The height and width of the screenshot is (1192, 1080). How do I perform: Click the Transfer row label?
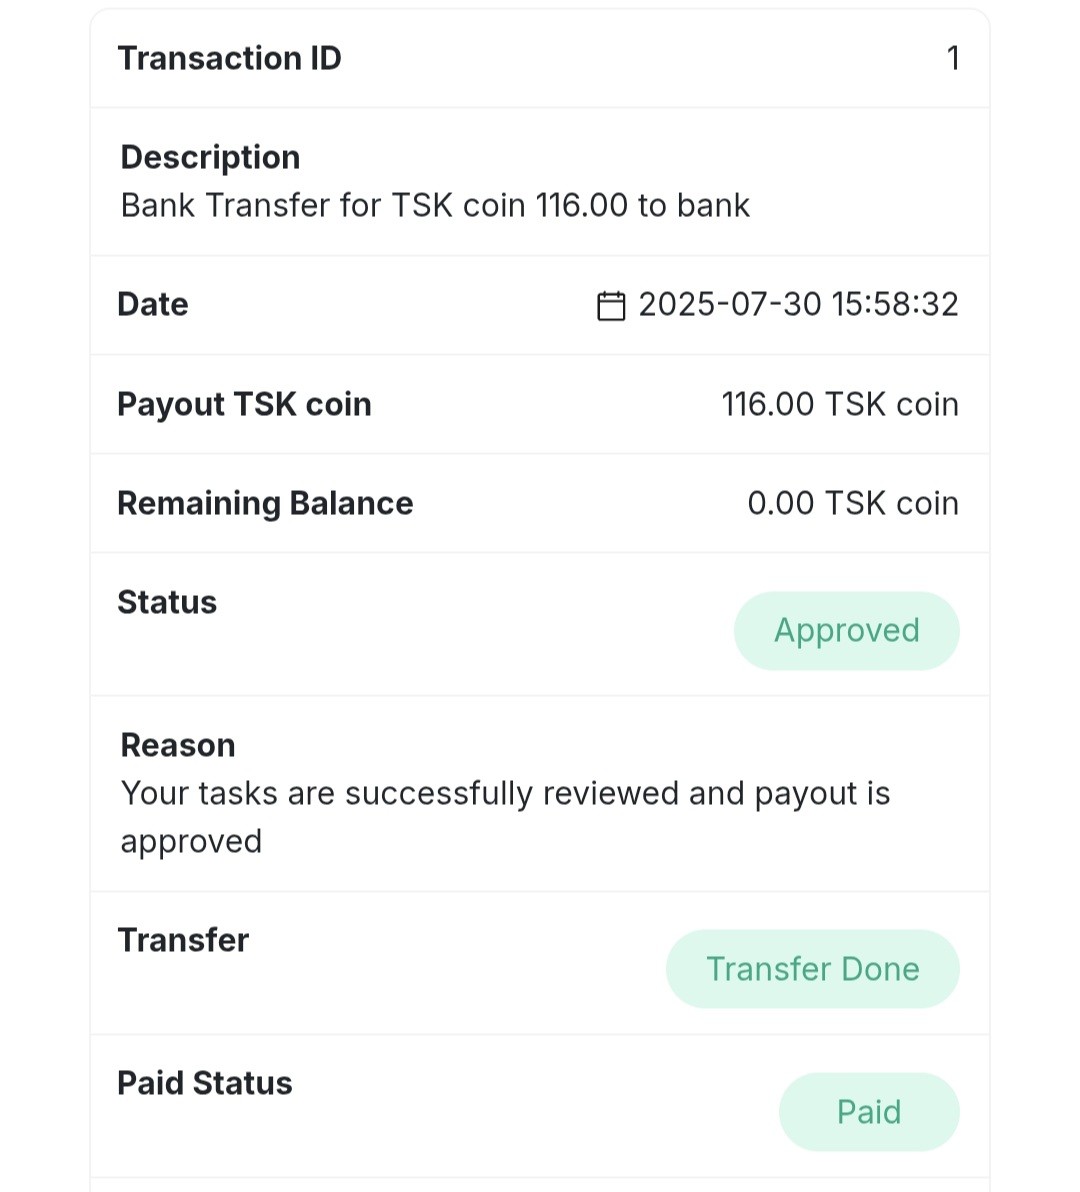click(x=183, y=940)
